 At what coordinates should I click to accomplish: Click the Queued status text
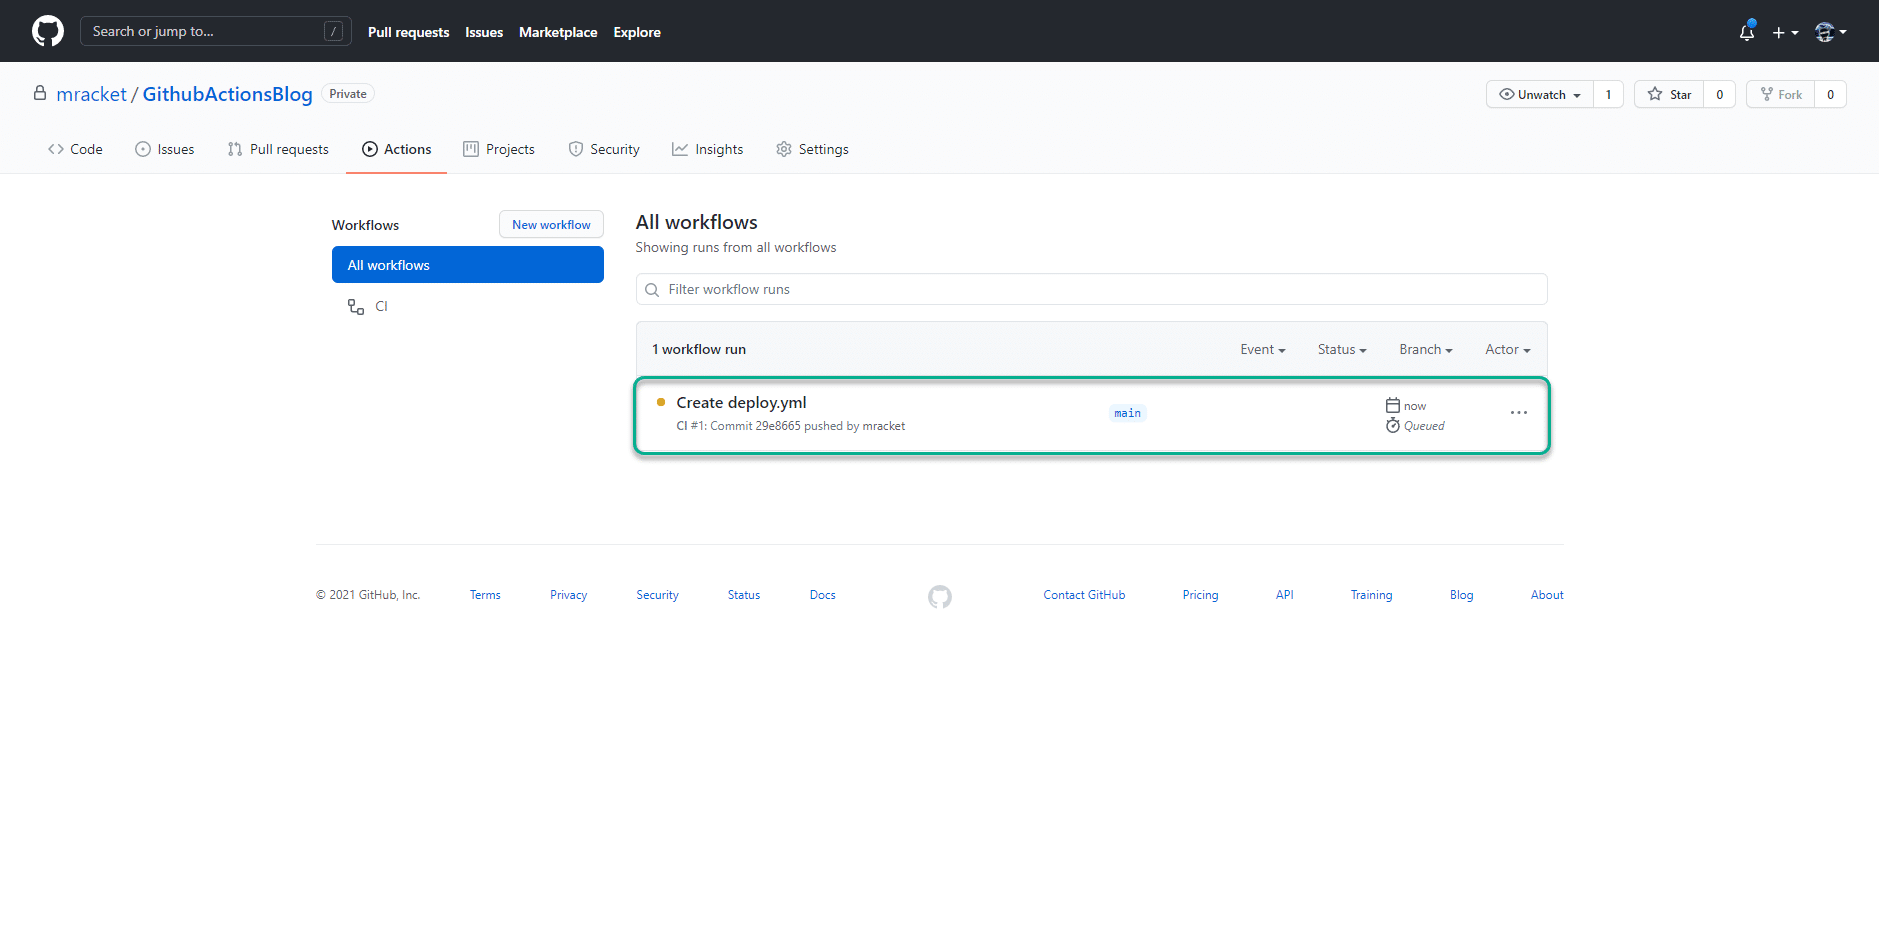coord(1424,426)
